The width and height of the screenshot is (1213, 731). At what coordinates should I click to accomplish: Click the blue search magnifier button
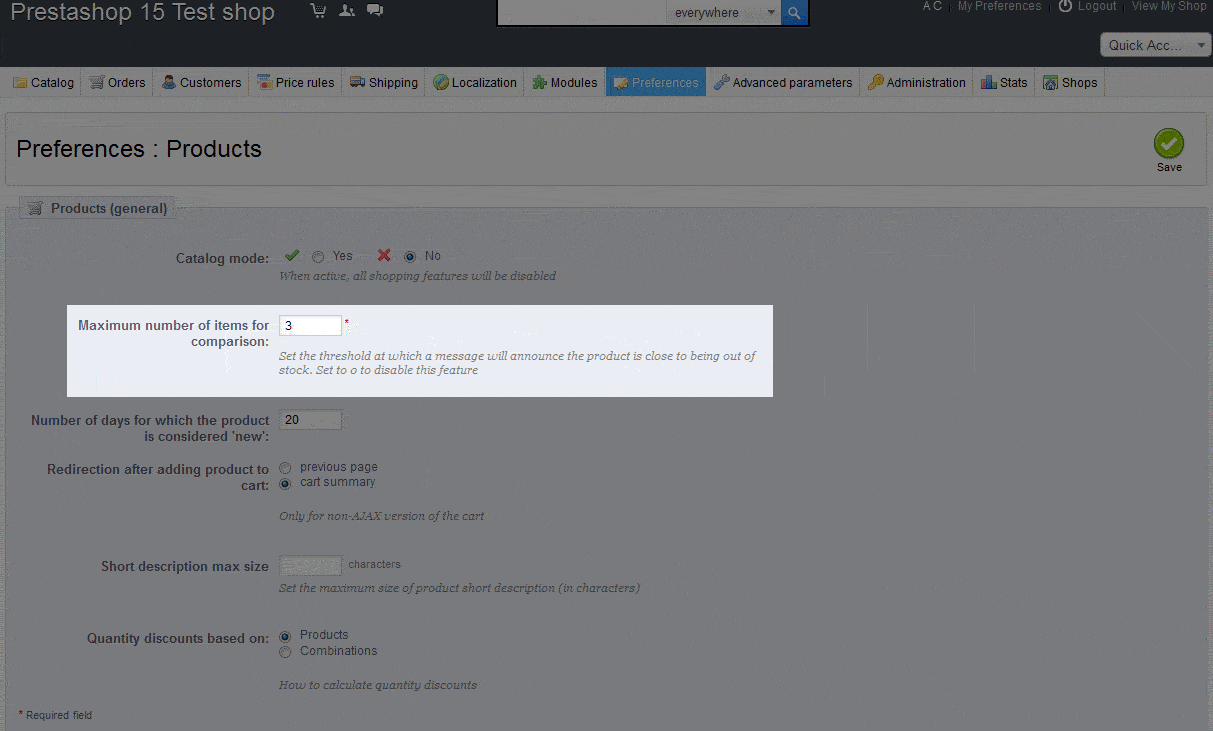tap(795, 13)
